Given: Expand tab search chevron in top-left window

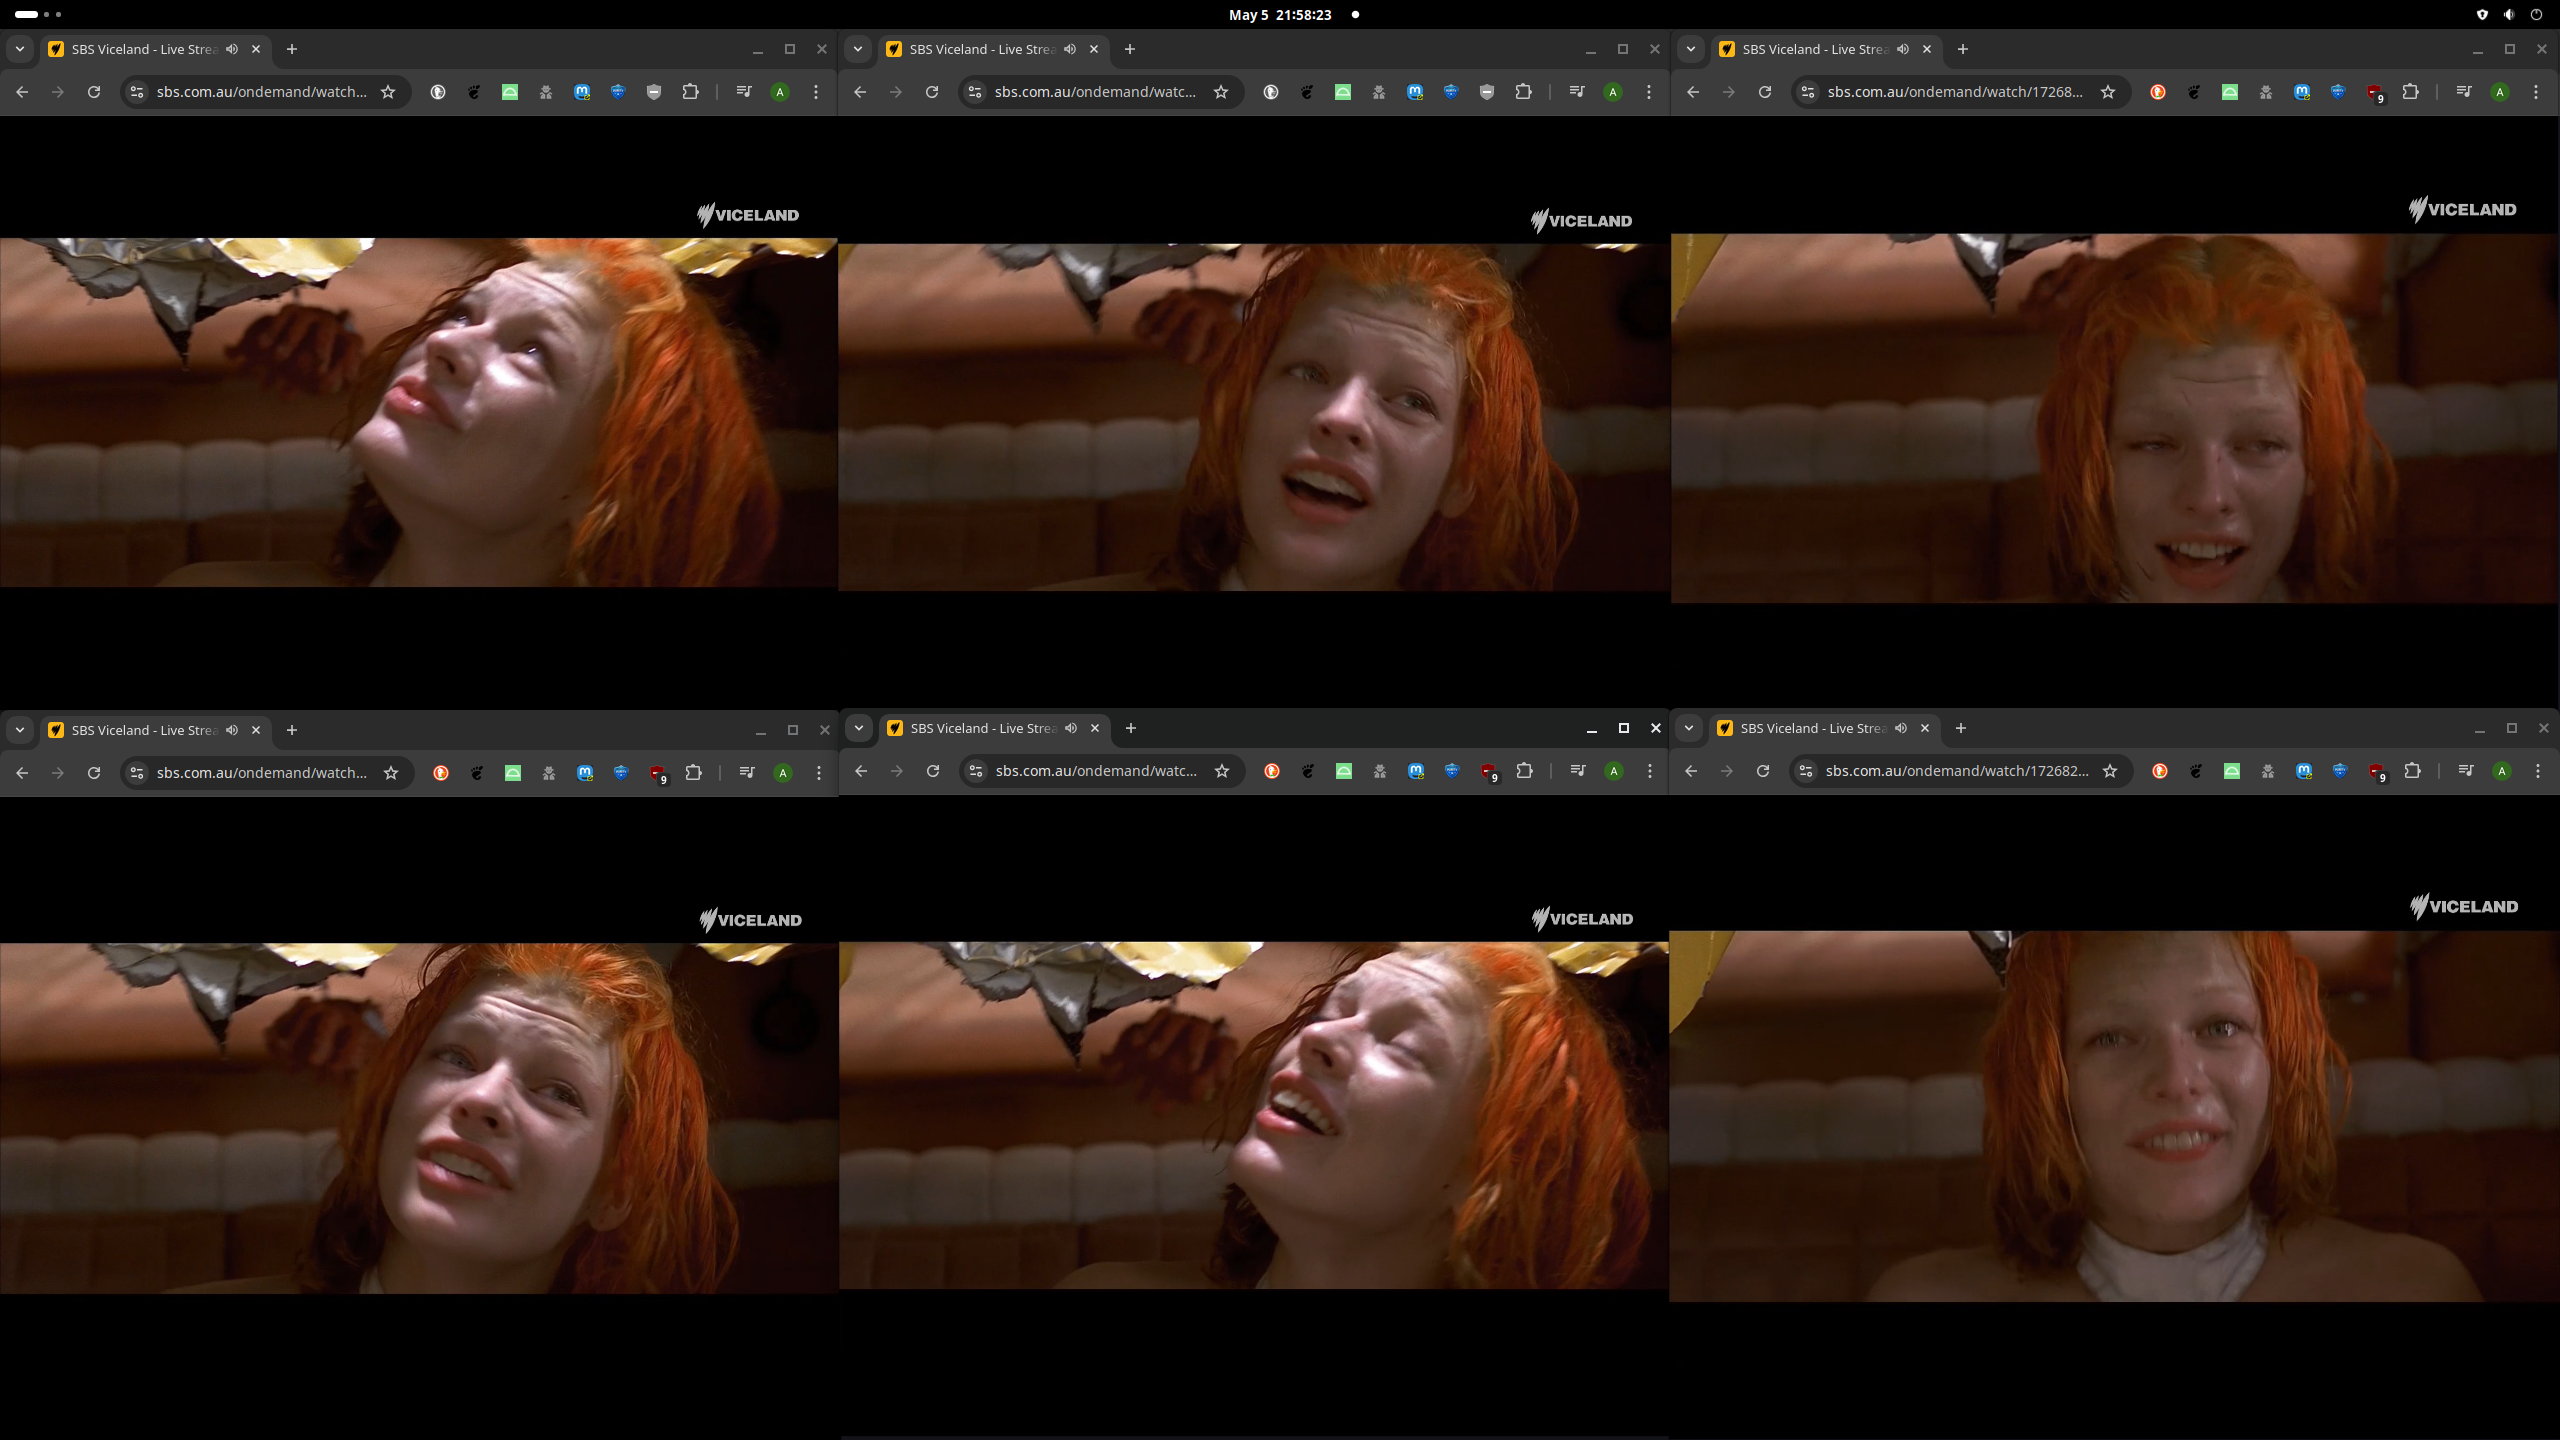Looking at the screenshot, I should coord(20,49).
